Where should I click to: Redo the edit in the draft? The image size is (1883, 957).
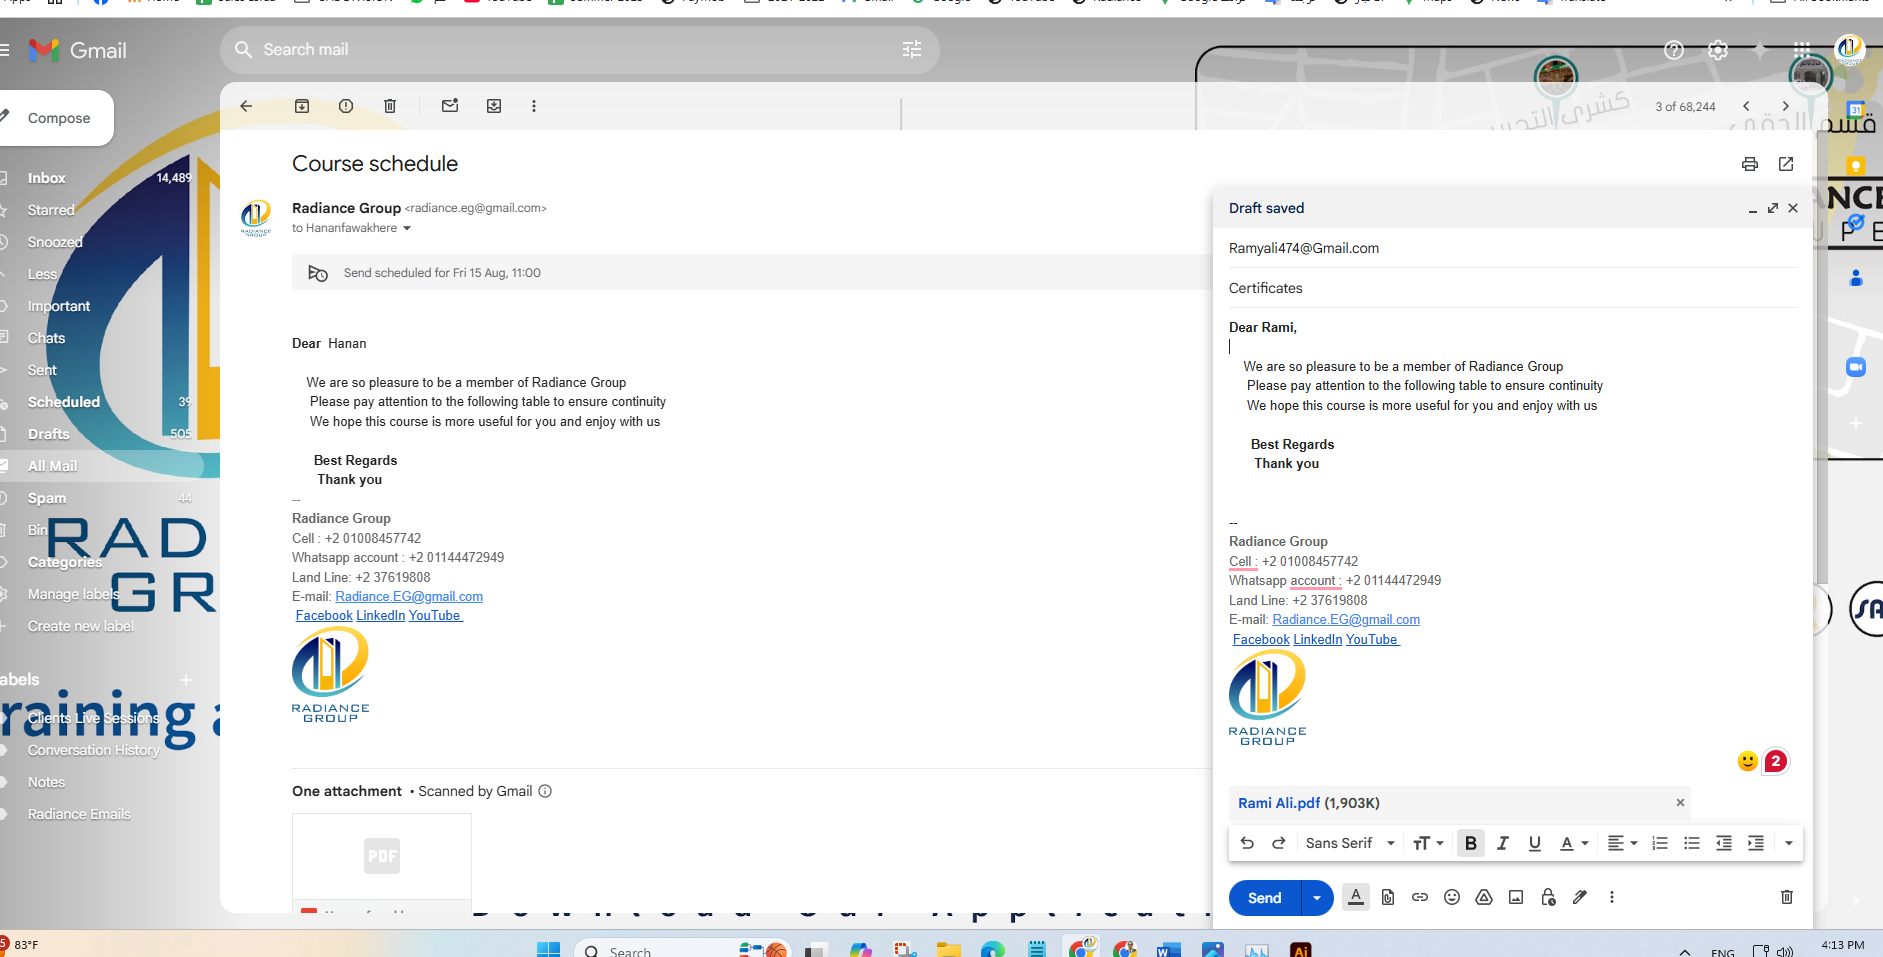[x=1279, y=843]
